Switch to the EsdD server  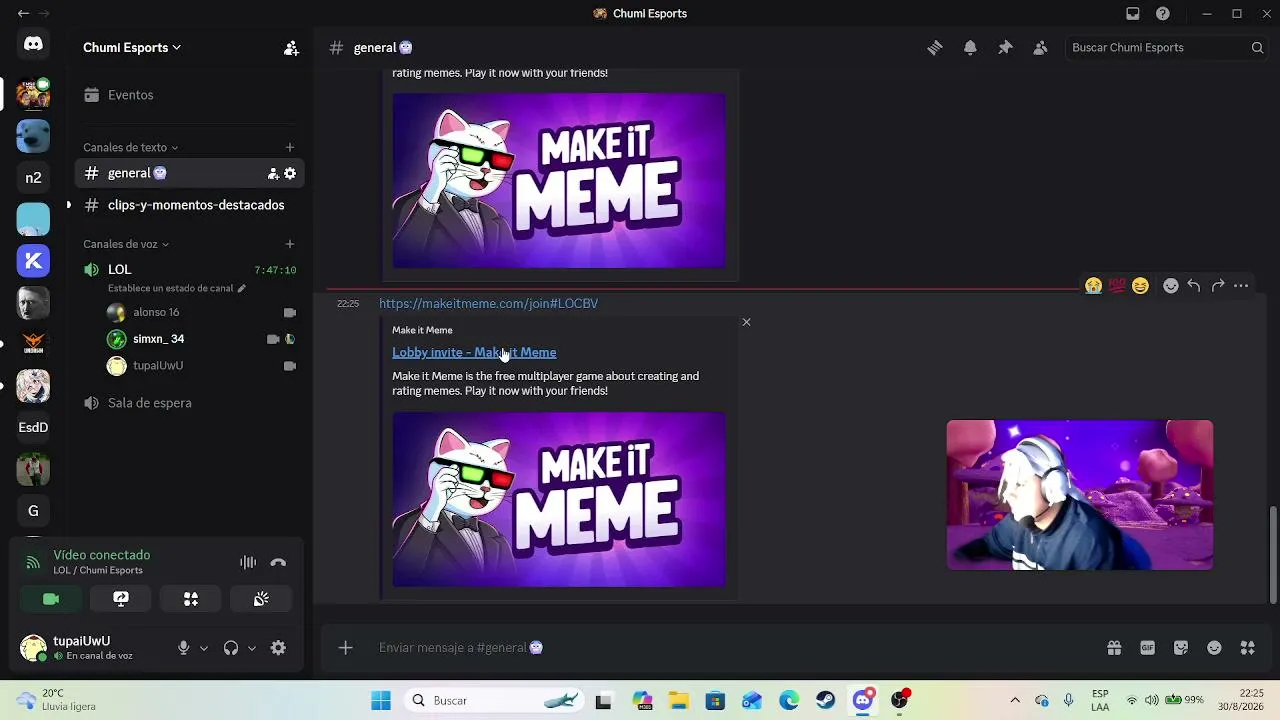pyautogui.click(x=33, y=427)
